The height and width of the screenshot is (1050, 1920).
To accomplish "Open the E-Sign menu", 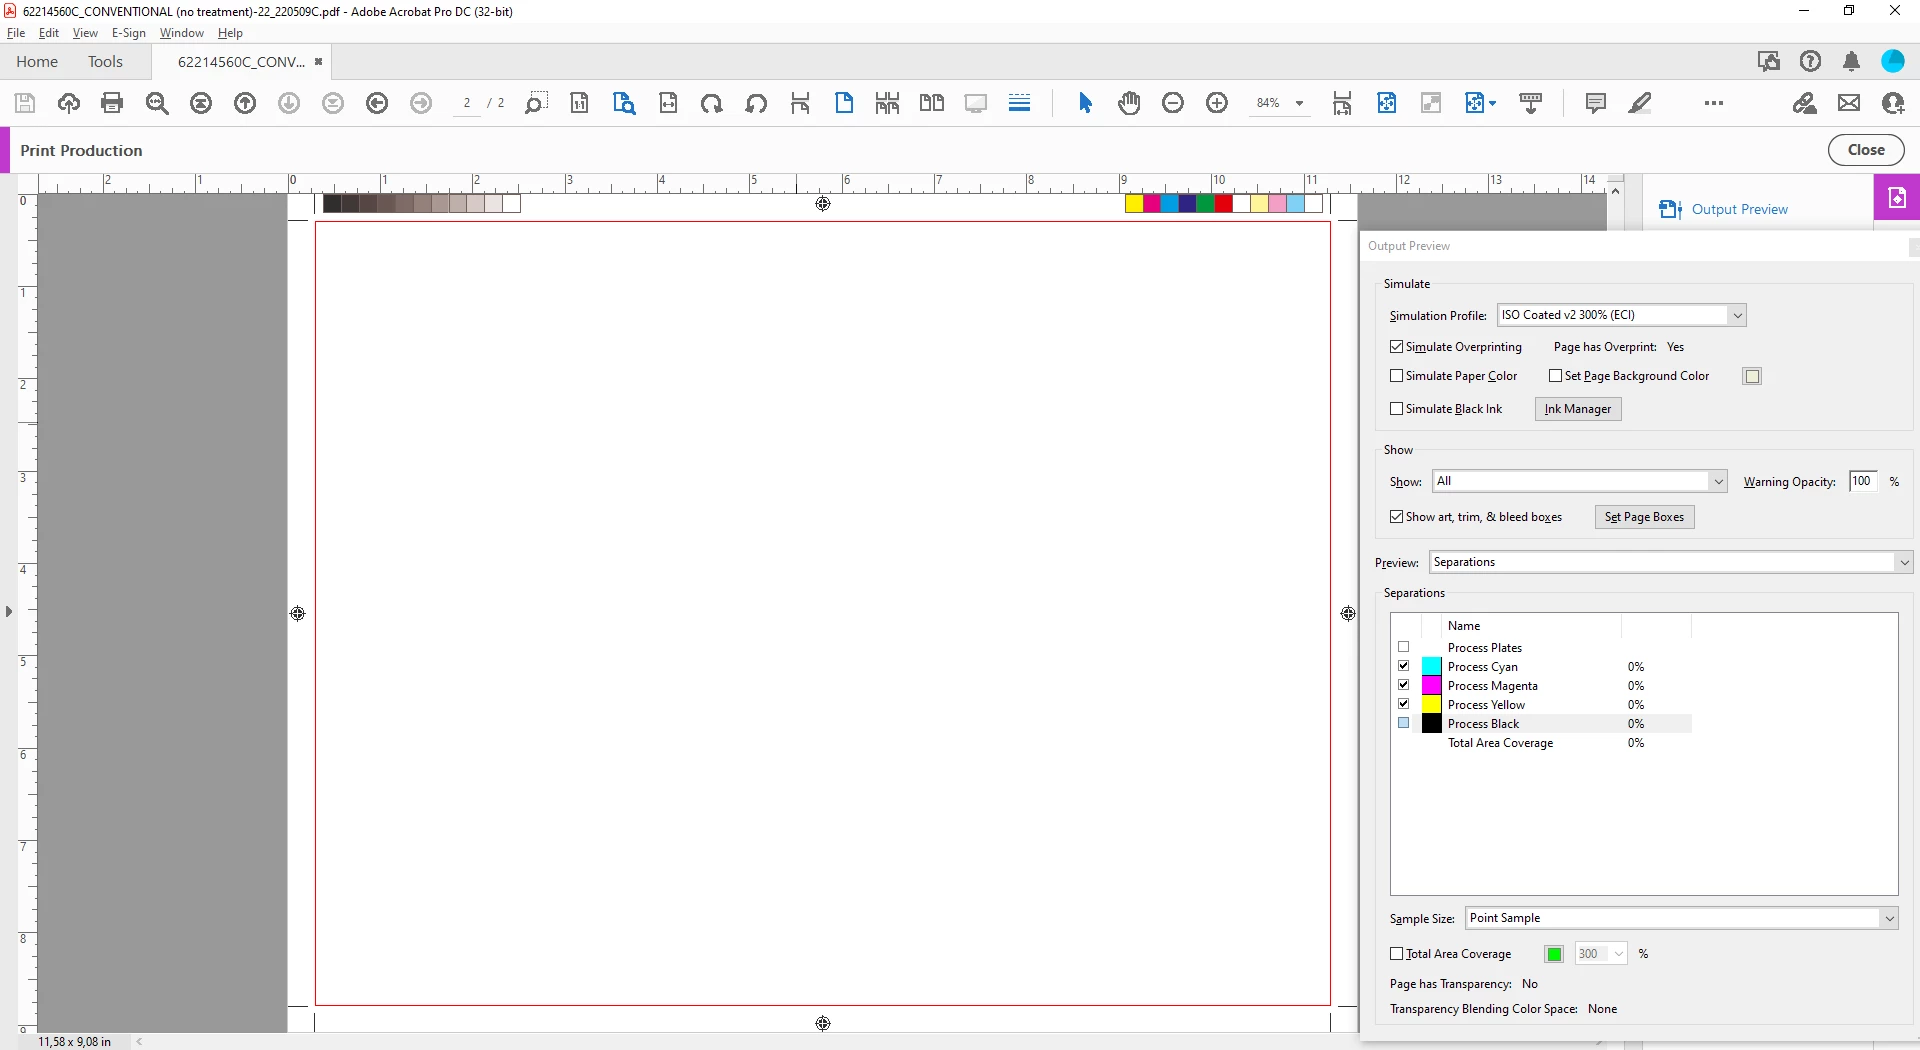I will click(129, 33).
